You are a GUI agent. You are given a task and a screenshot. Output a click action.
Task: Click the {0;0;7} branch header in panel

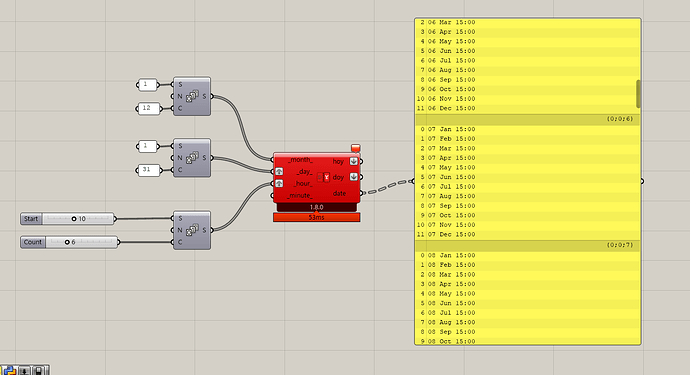click(x=528, y=245)
